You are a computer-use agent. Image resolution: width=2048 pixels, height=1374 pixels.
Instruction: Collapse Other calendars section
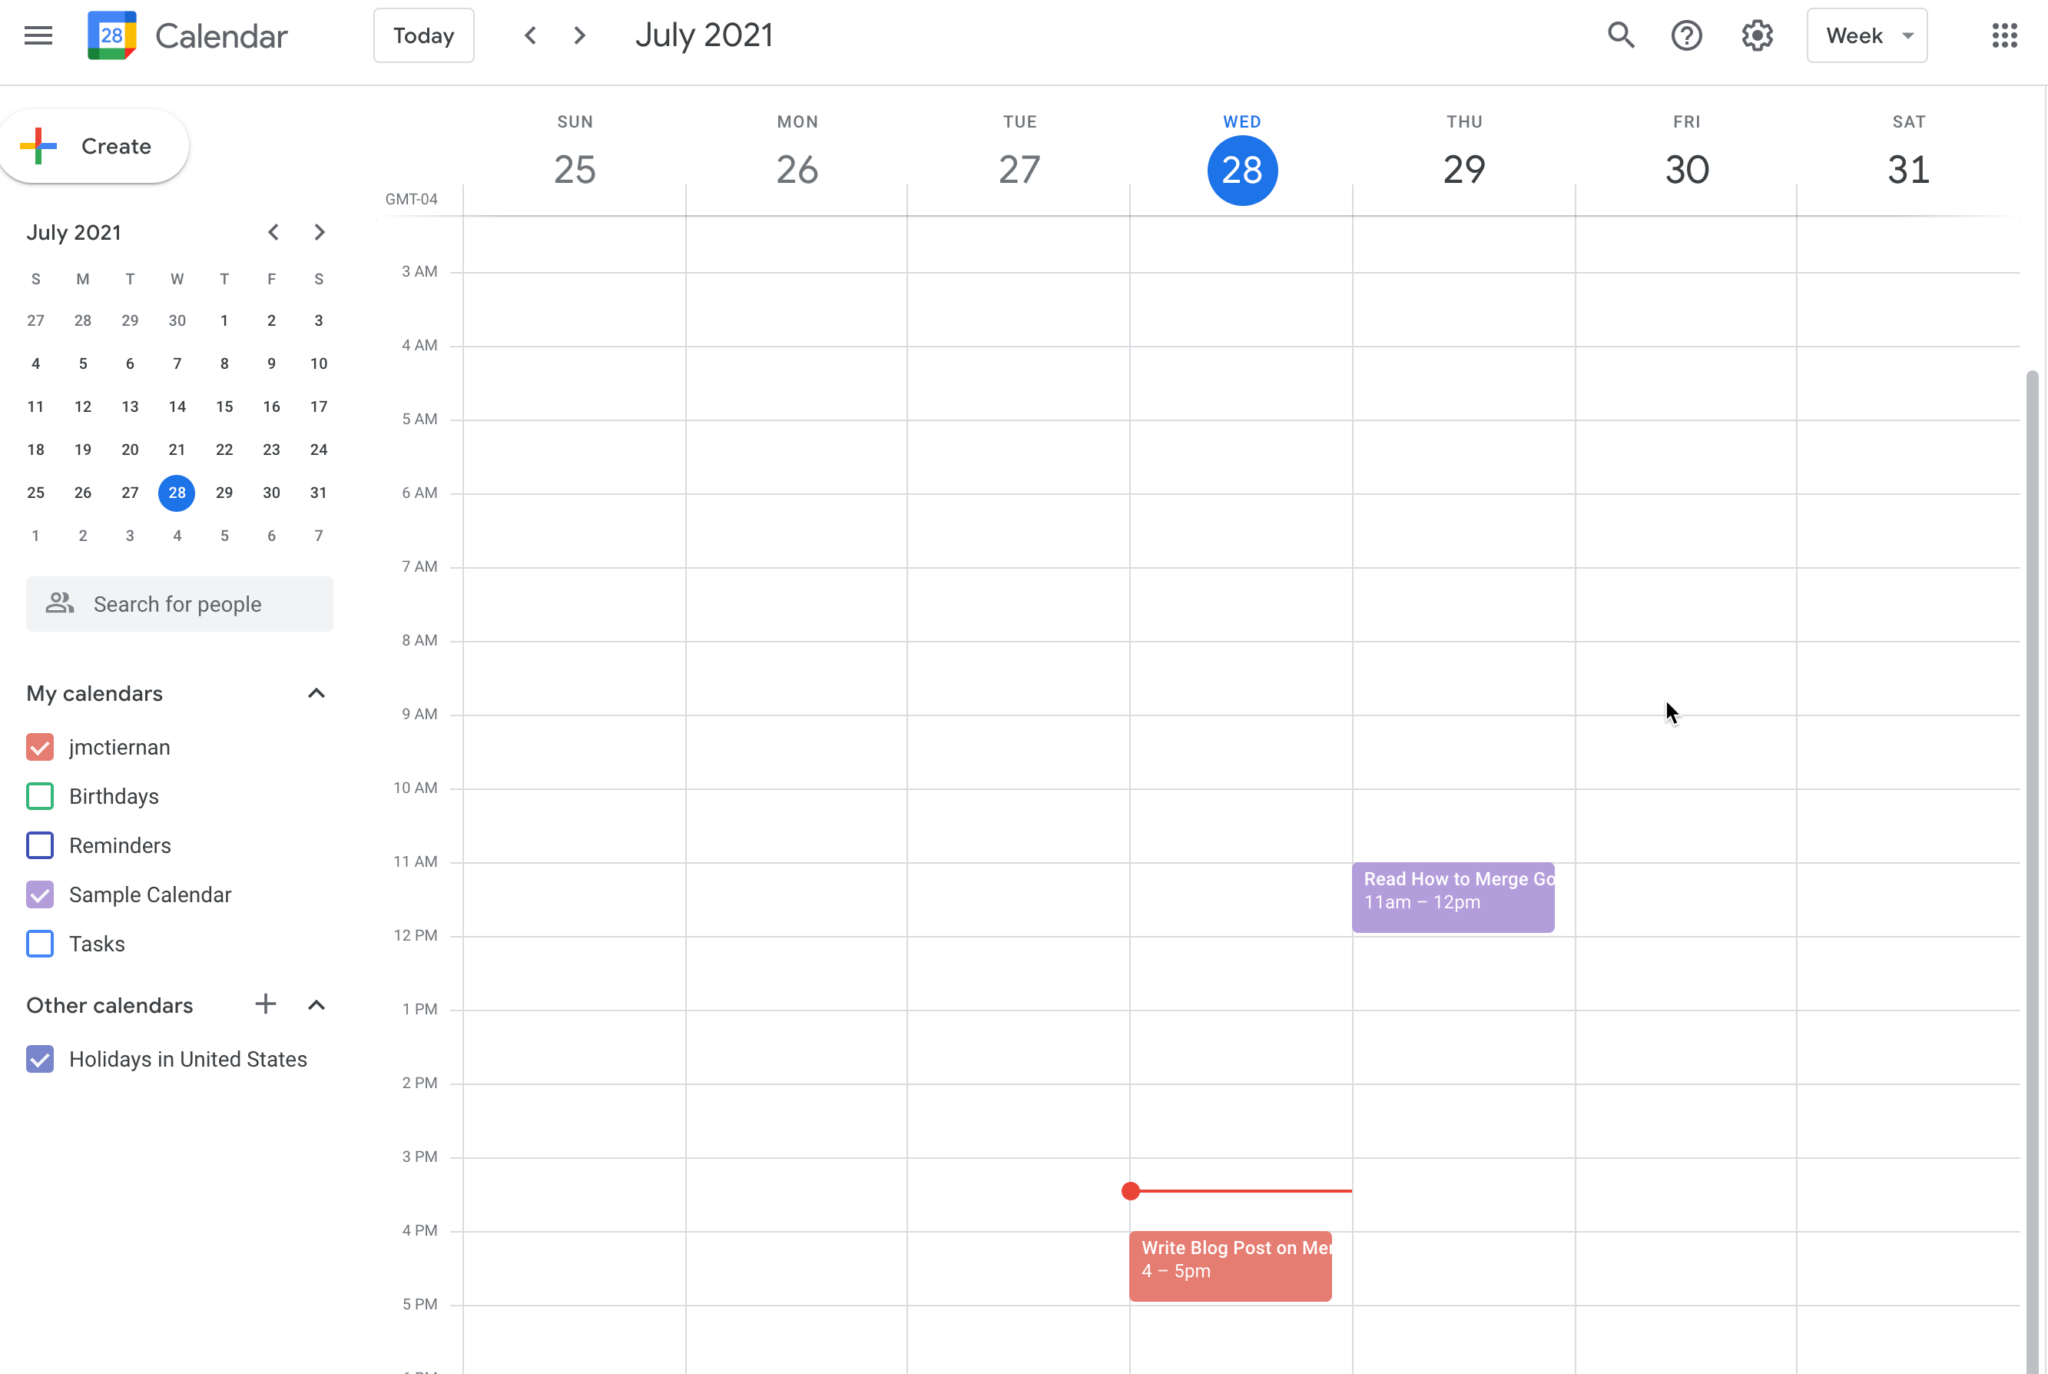click(x=316, y=1005)
